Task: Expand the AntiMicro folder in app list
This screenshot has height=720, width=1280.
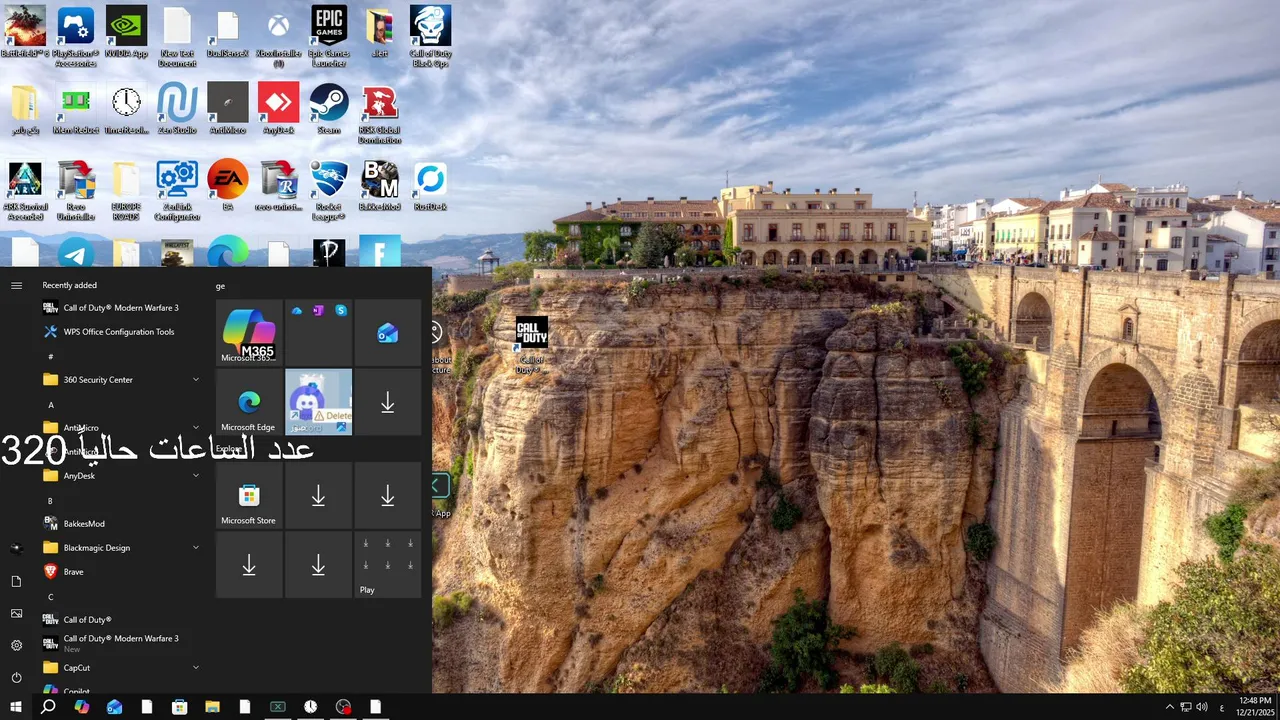Action: pos(120,428)
